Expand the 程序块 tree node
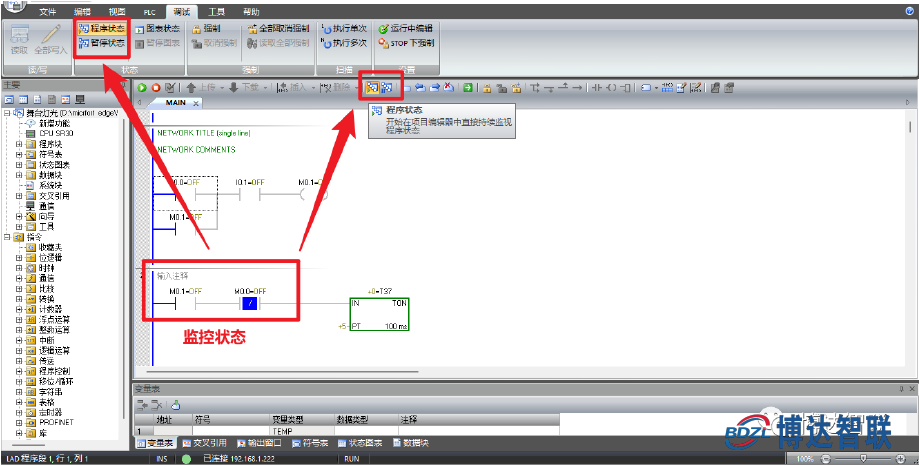This screenshot has width=919, height=465. pyautogui.click(x=19, y=144)
